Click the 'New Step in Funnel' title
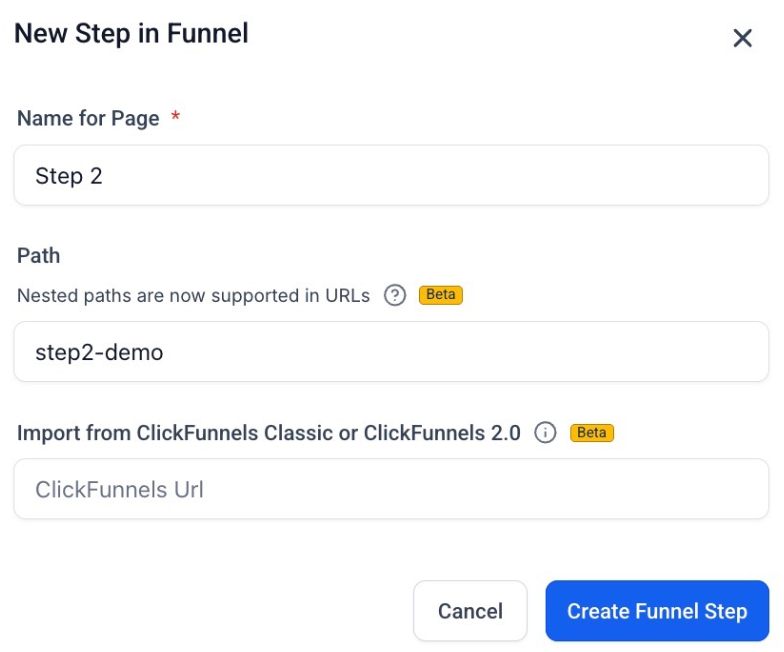This screenshot has width=784, height=652. coord(132,34)
